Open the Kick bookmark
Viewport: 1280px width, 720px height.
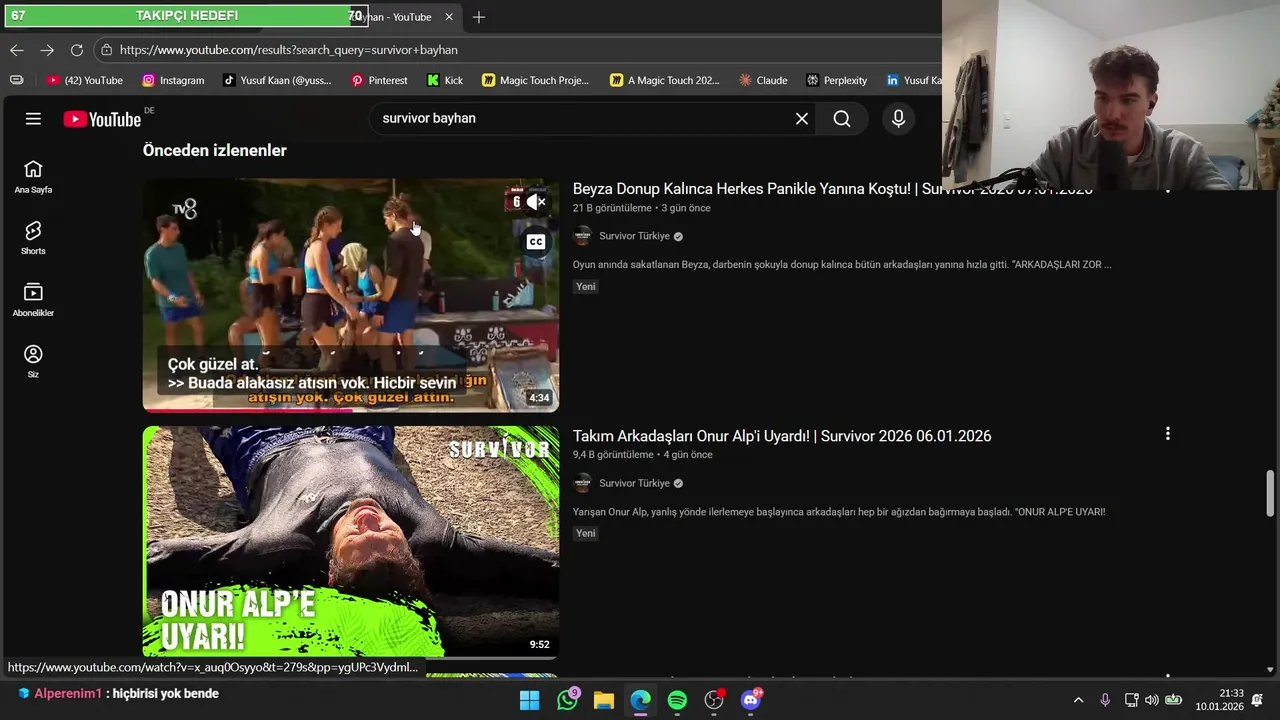coord(445,80)
